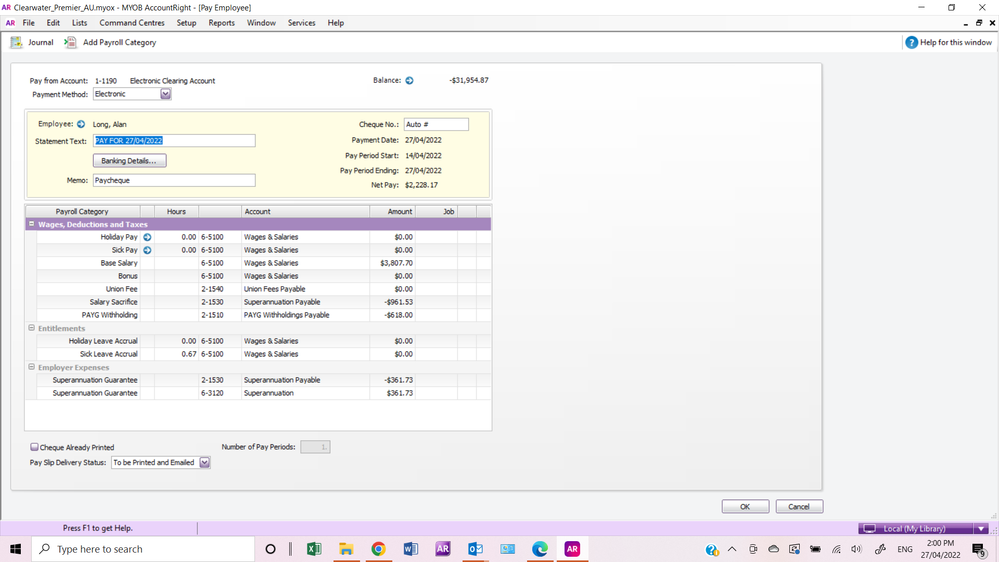The width and height of the screenshot is (999, 562).
Task: Open the Pay Slip Delivery Status dropdown
Action: click(x=205, y=463)
